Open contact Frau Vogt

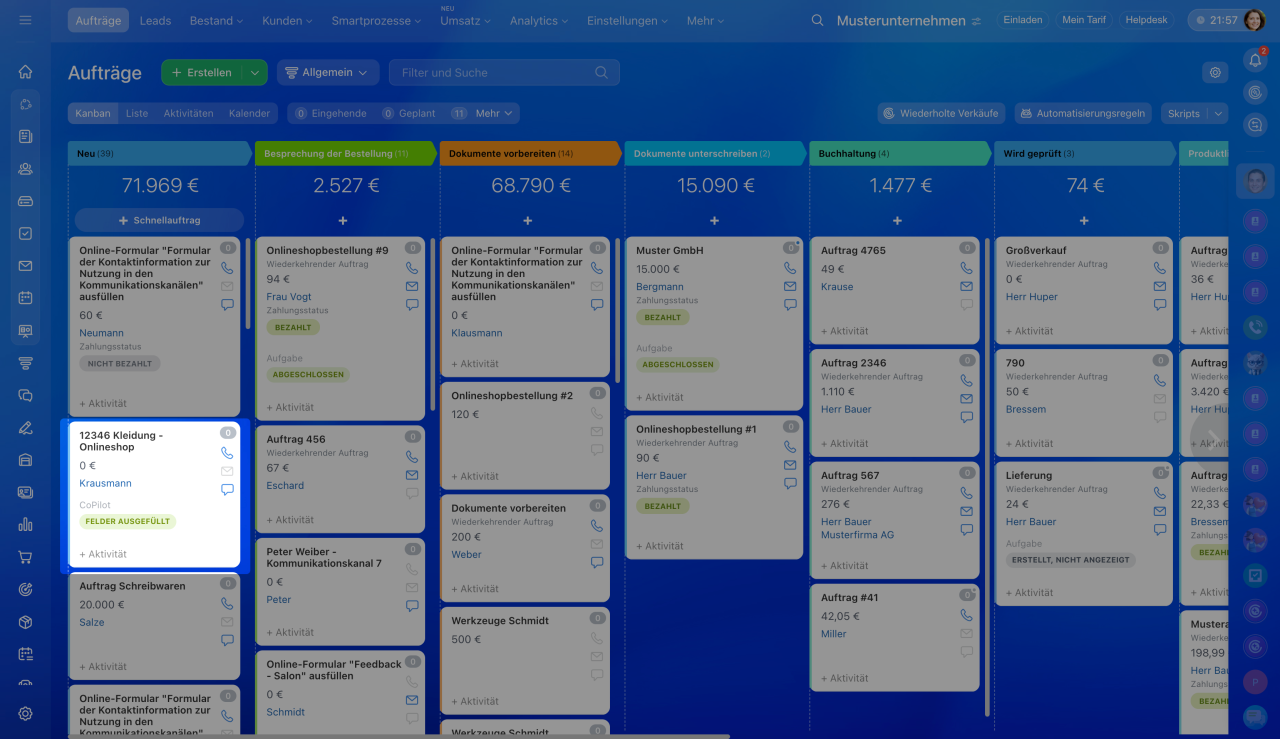[289, 297]
